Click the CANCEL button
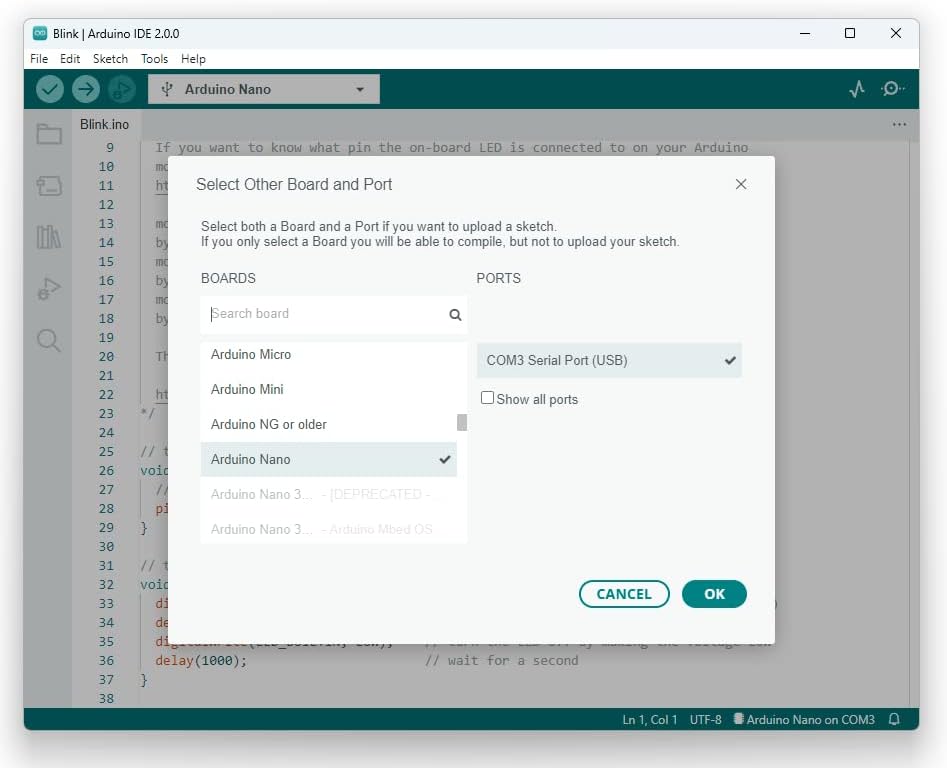 [624, 594]
